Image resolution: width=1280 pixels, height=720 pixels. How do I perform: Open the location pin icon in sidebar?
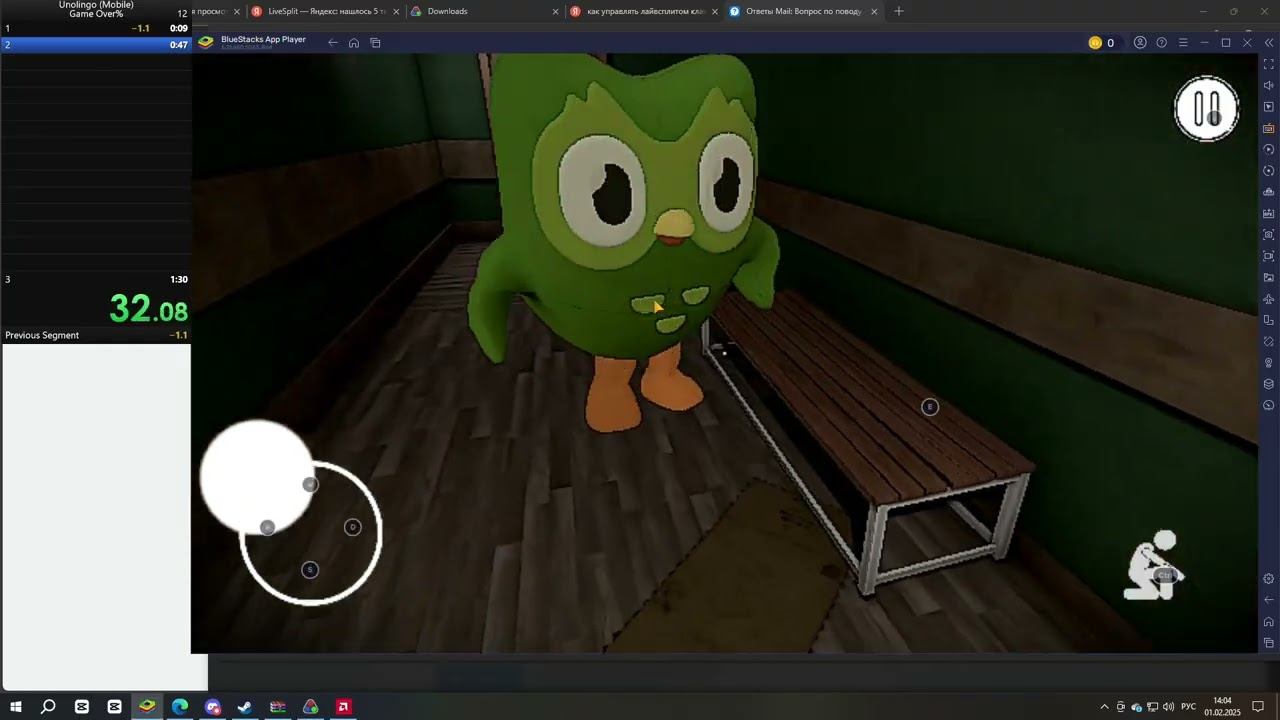(1269, 363)
